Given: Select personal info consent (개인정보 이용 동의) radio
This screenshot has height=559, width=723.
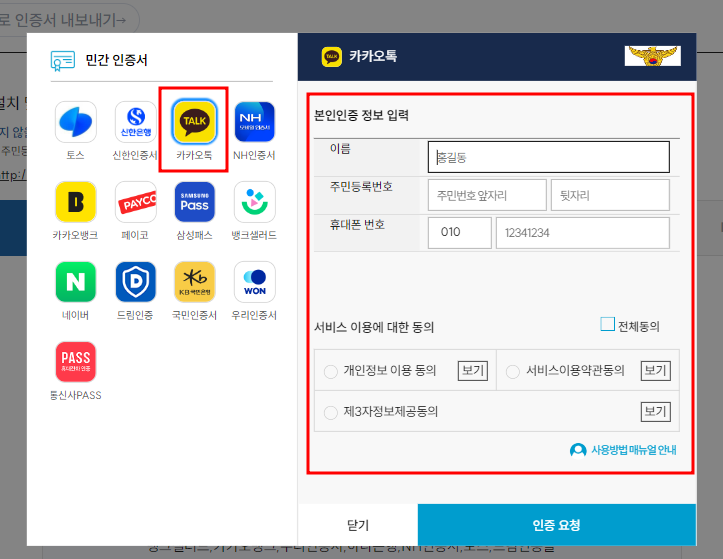Looking at the screenshot, I should click(331, 372).
